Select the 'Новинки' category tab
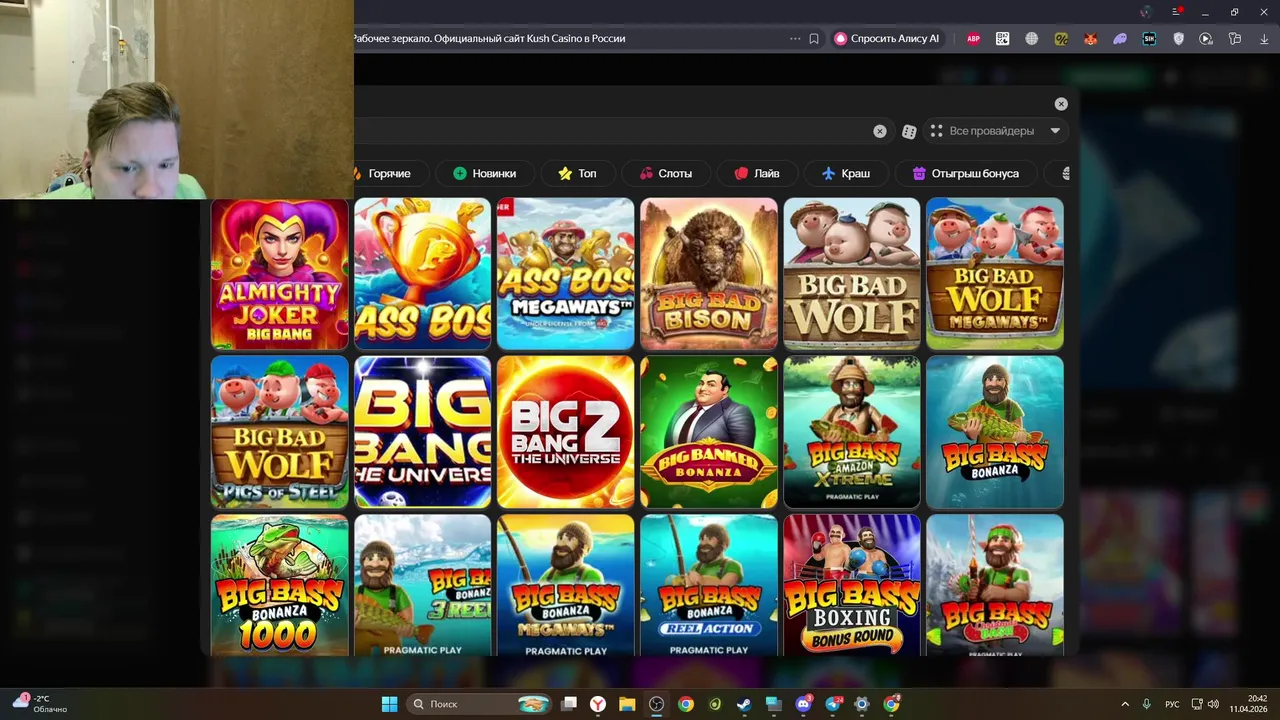The image size is (1280, 720). coord(485,173)
